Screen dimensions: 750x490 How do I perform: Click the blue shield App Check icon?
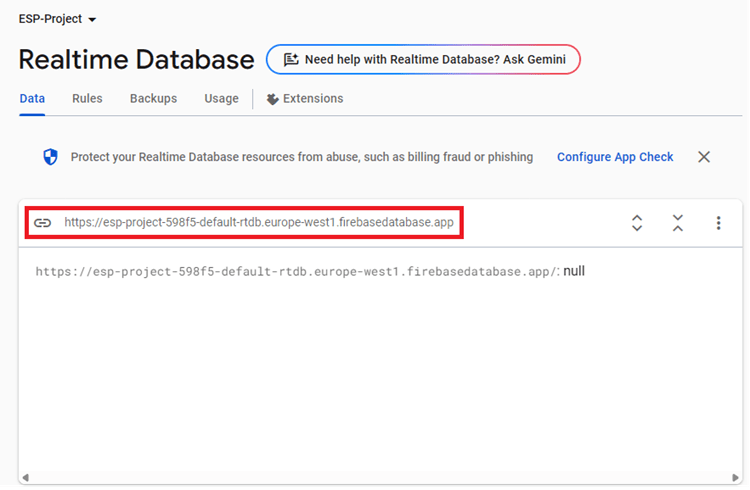point(51,156)
